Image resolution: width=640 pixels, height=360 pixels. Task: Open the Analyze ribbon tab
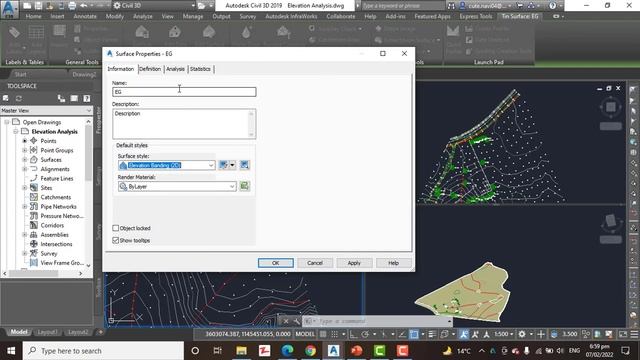[x=143, y=16]
